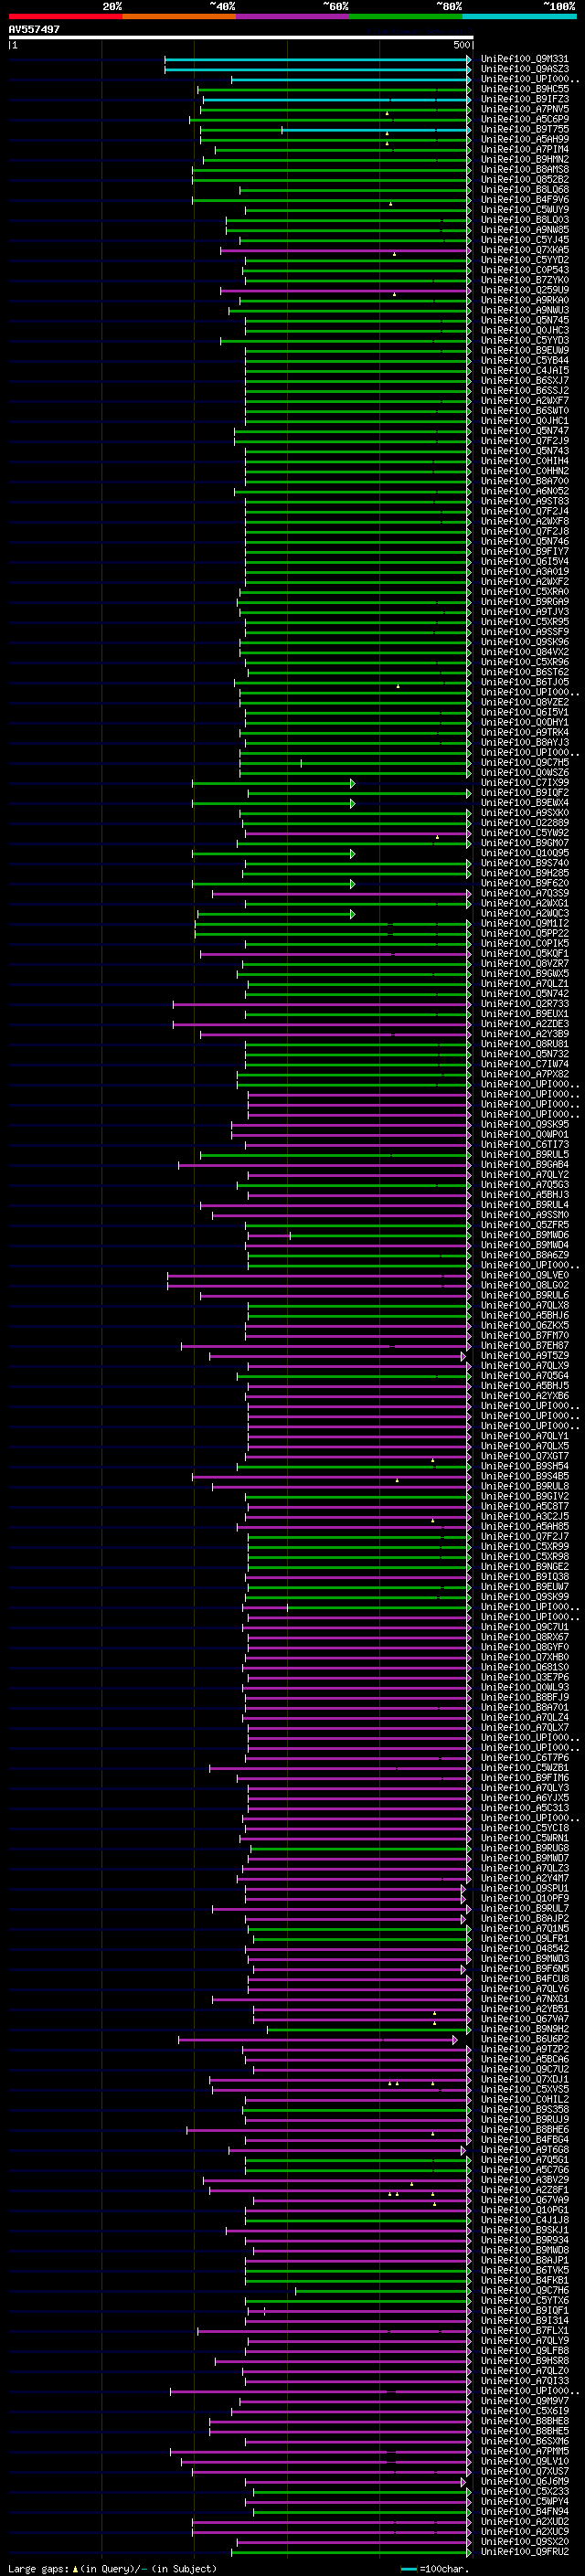Pick the UniRef100_C5WUY9 row label
This screenshot has width=585, height=2576.
[x=524, y=210]
